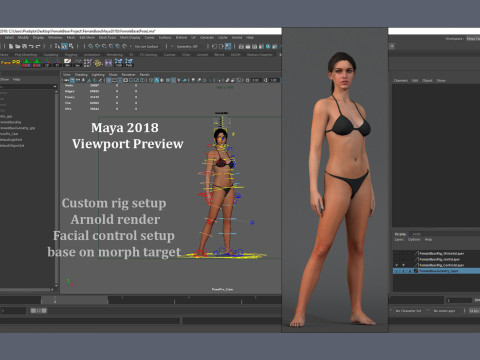Screen dimensions: 480x360
Task: Select the top rig layer row
Action: click(436, 254)
